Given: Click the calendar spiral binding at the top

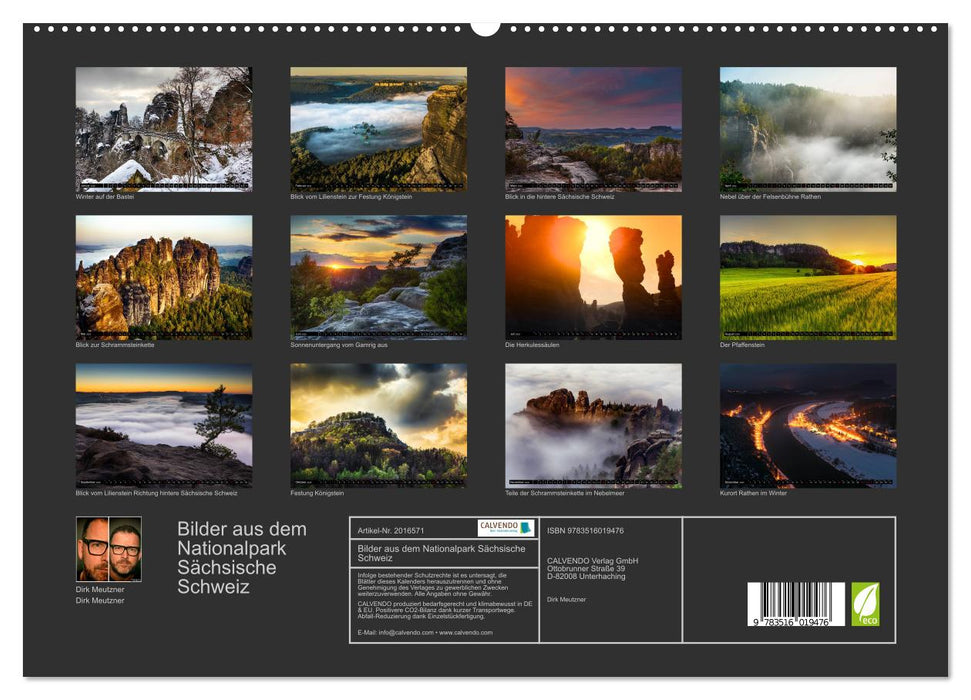Looking at the screenshot, I should click(486, 28).
